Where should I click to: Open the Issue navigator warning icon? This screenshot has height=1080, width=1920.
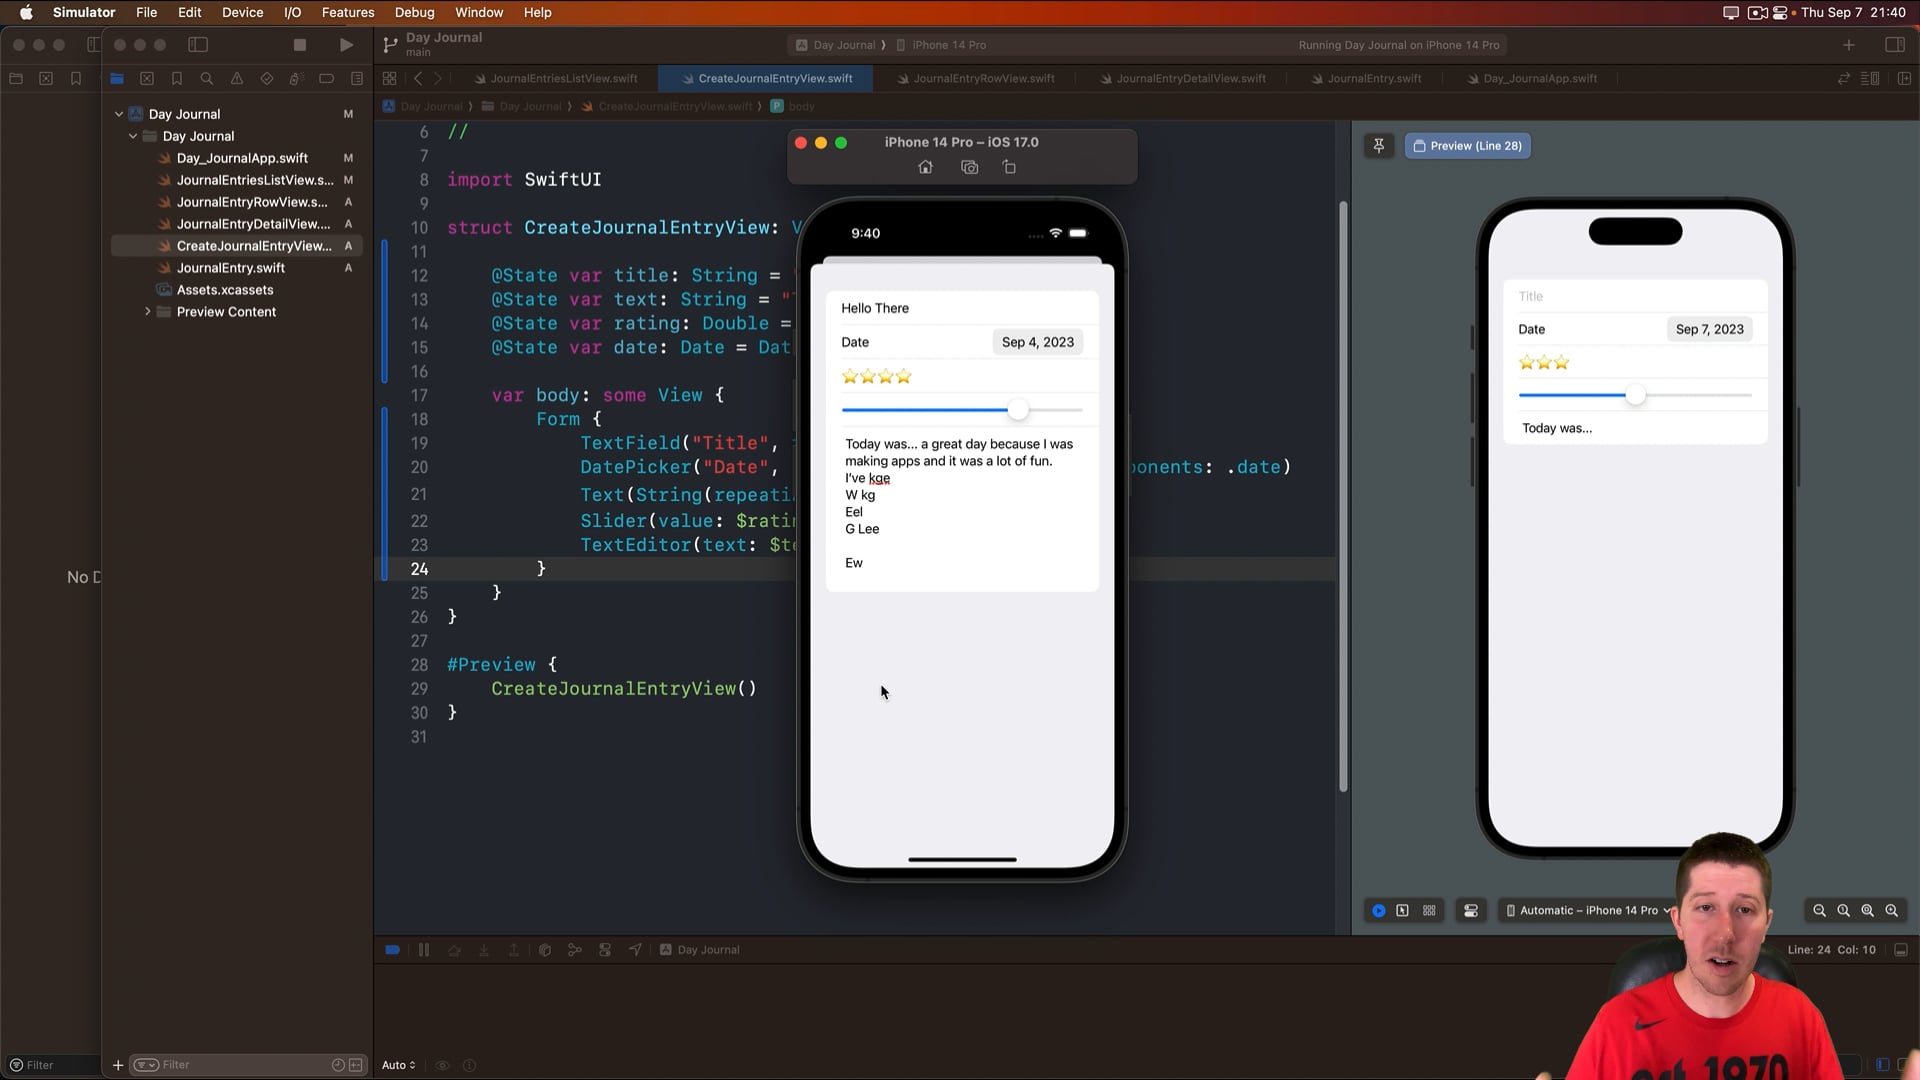(x=237, y=78)
